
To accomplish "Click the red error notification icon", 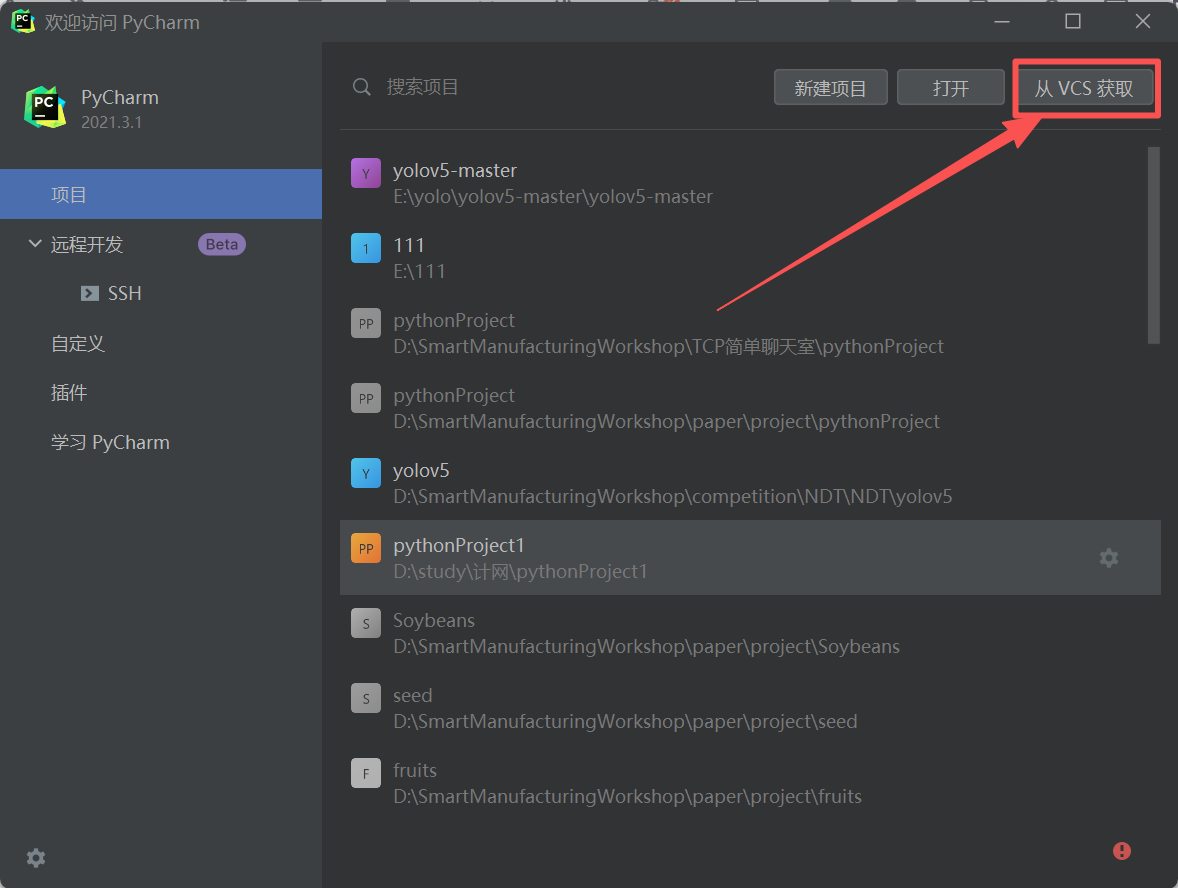I will [x=1122, y=850].
